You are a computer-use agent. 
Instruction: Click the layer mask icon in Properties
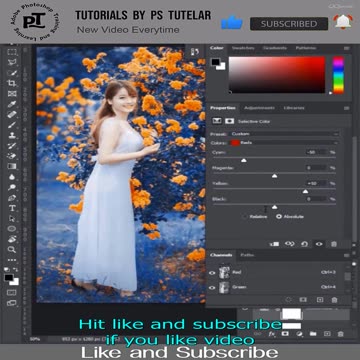click(x=229, y=121)
